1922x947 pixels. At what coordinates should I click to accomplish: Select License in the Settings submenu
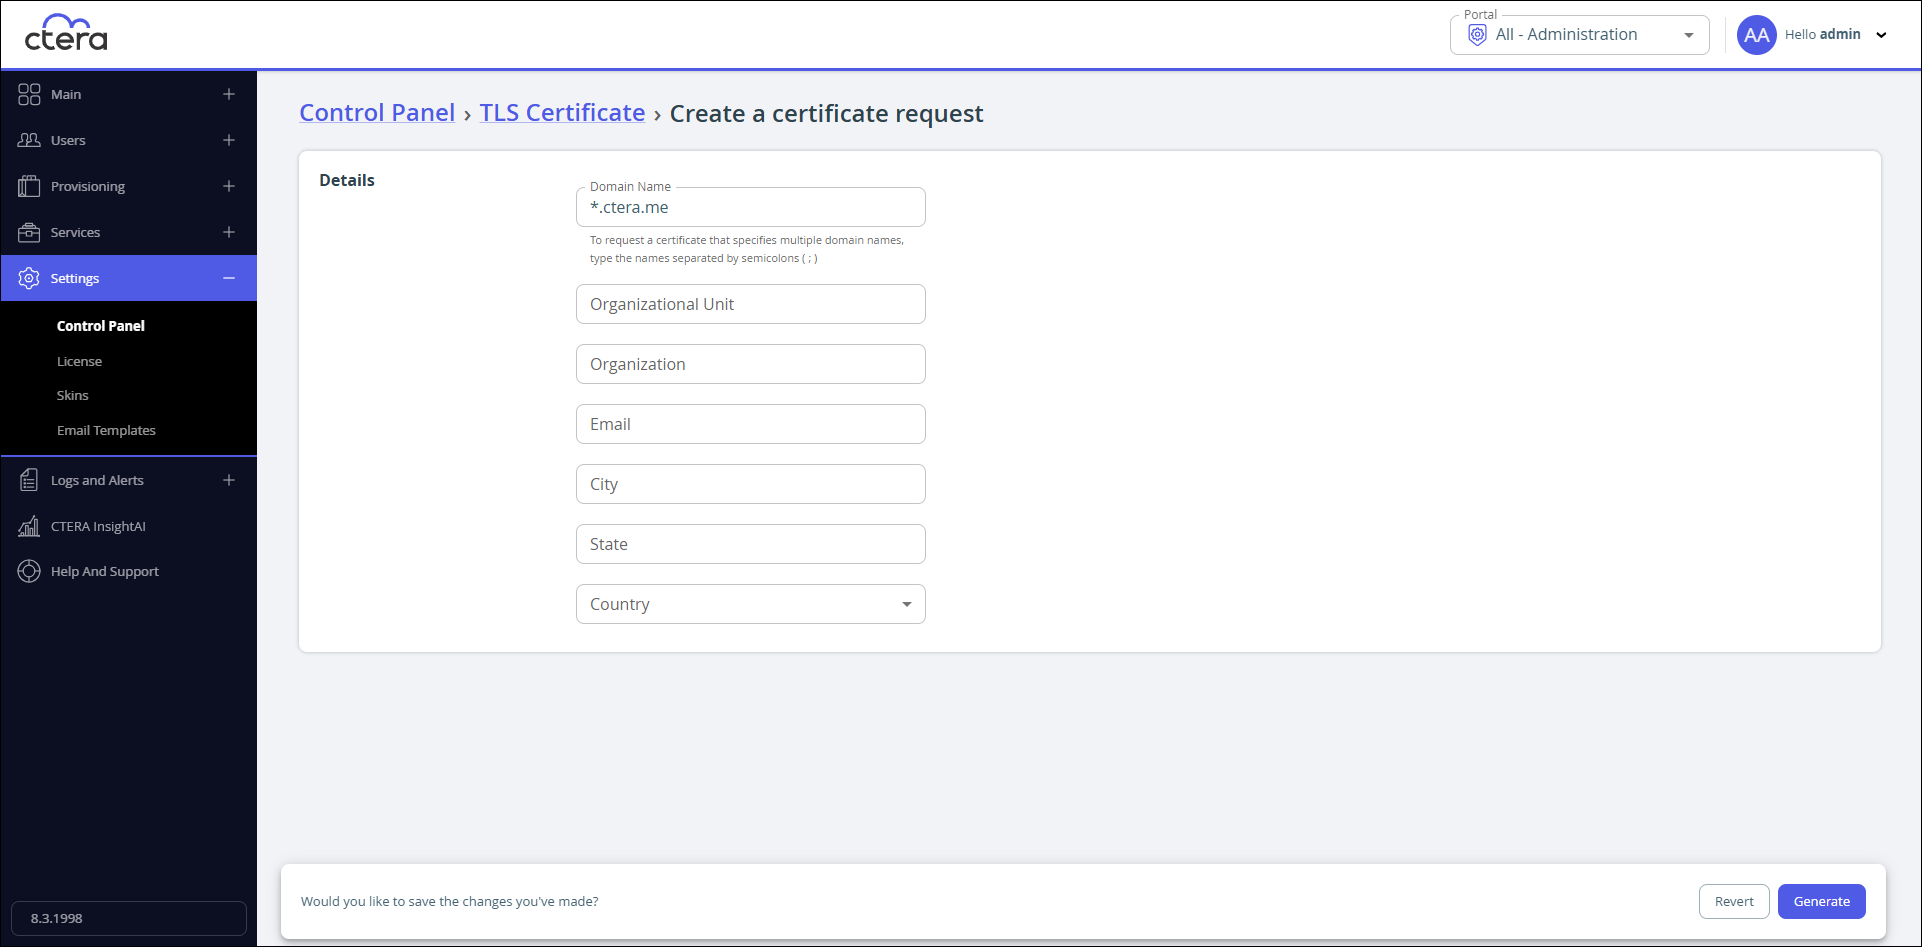(79, 361)
